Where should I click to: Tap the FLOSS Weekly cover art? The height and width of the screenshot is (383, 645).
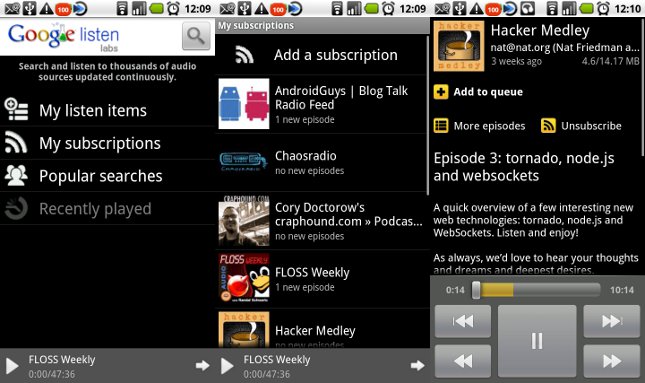(x=244, y=279)
